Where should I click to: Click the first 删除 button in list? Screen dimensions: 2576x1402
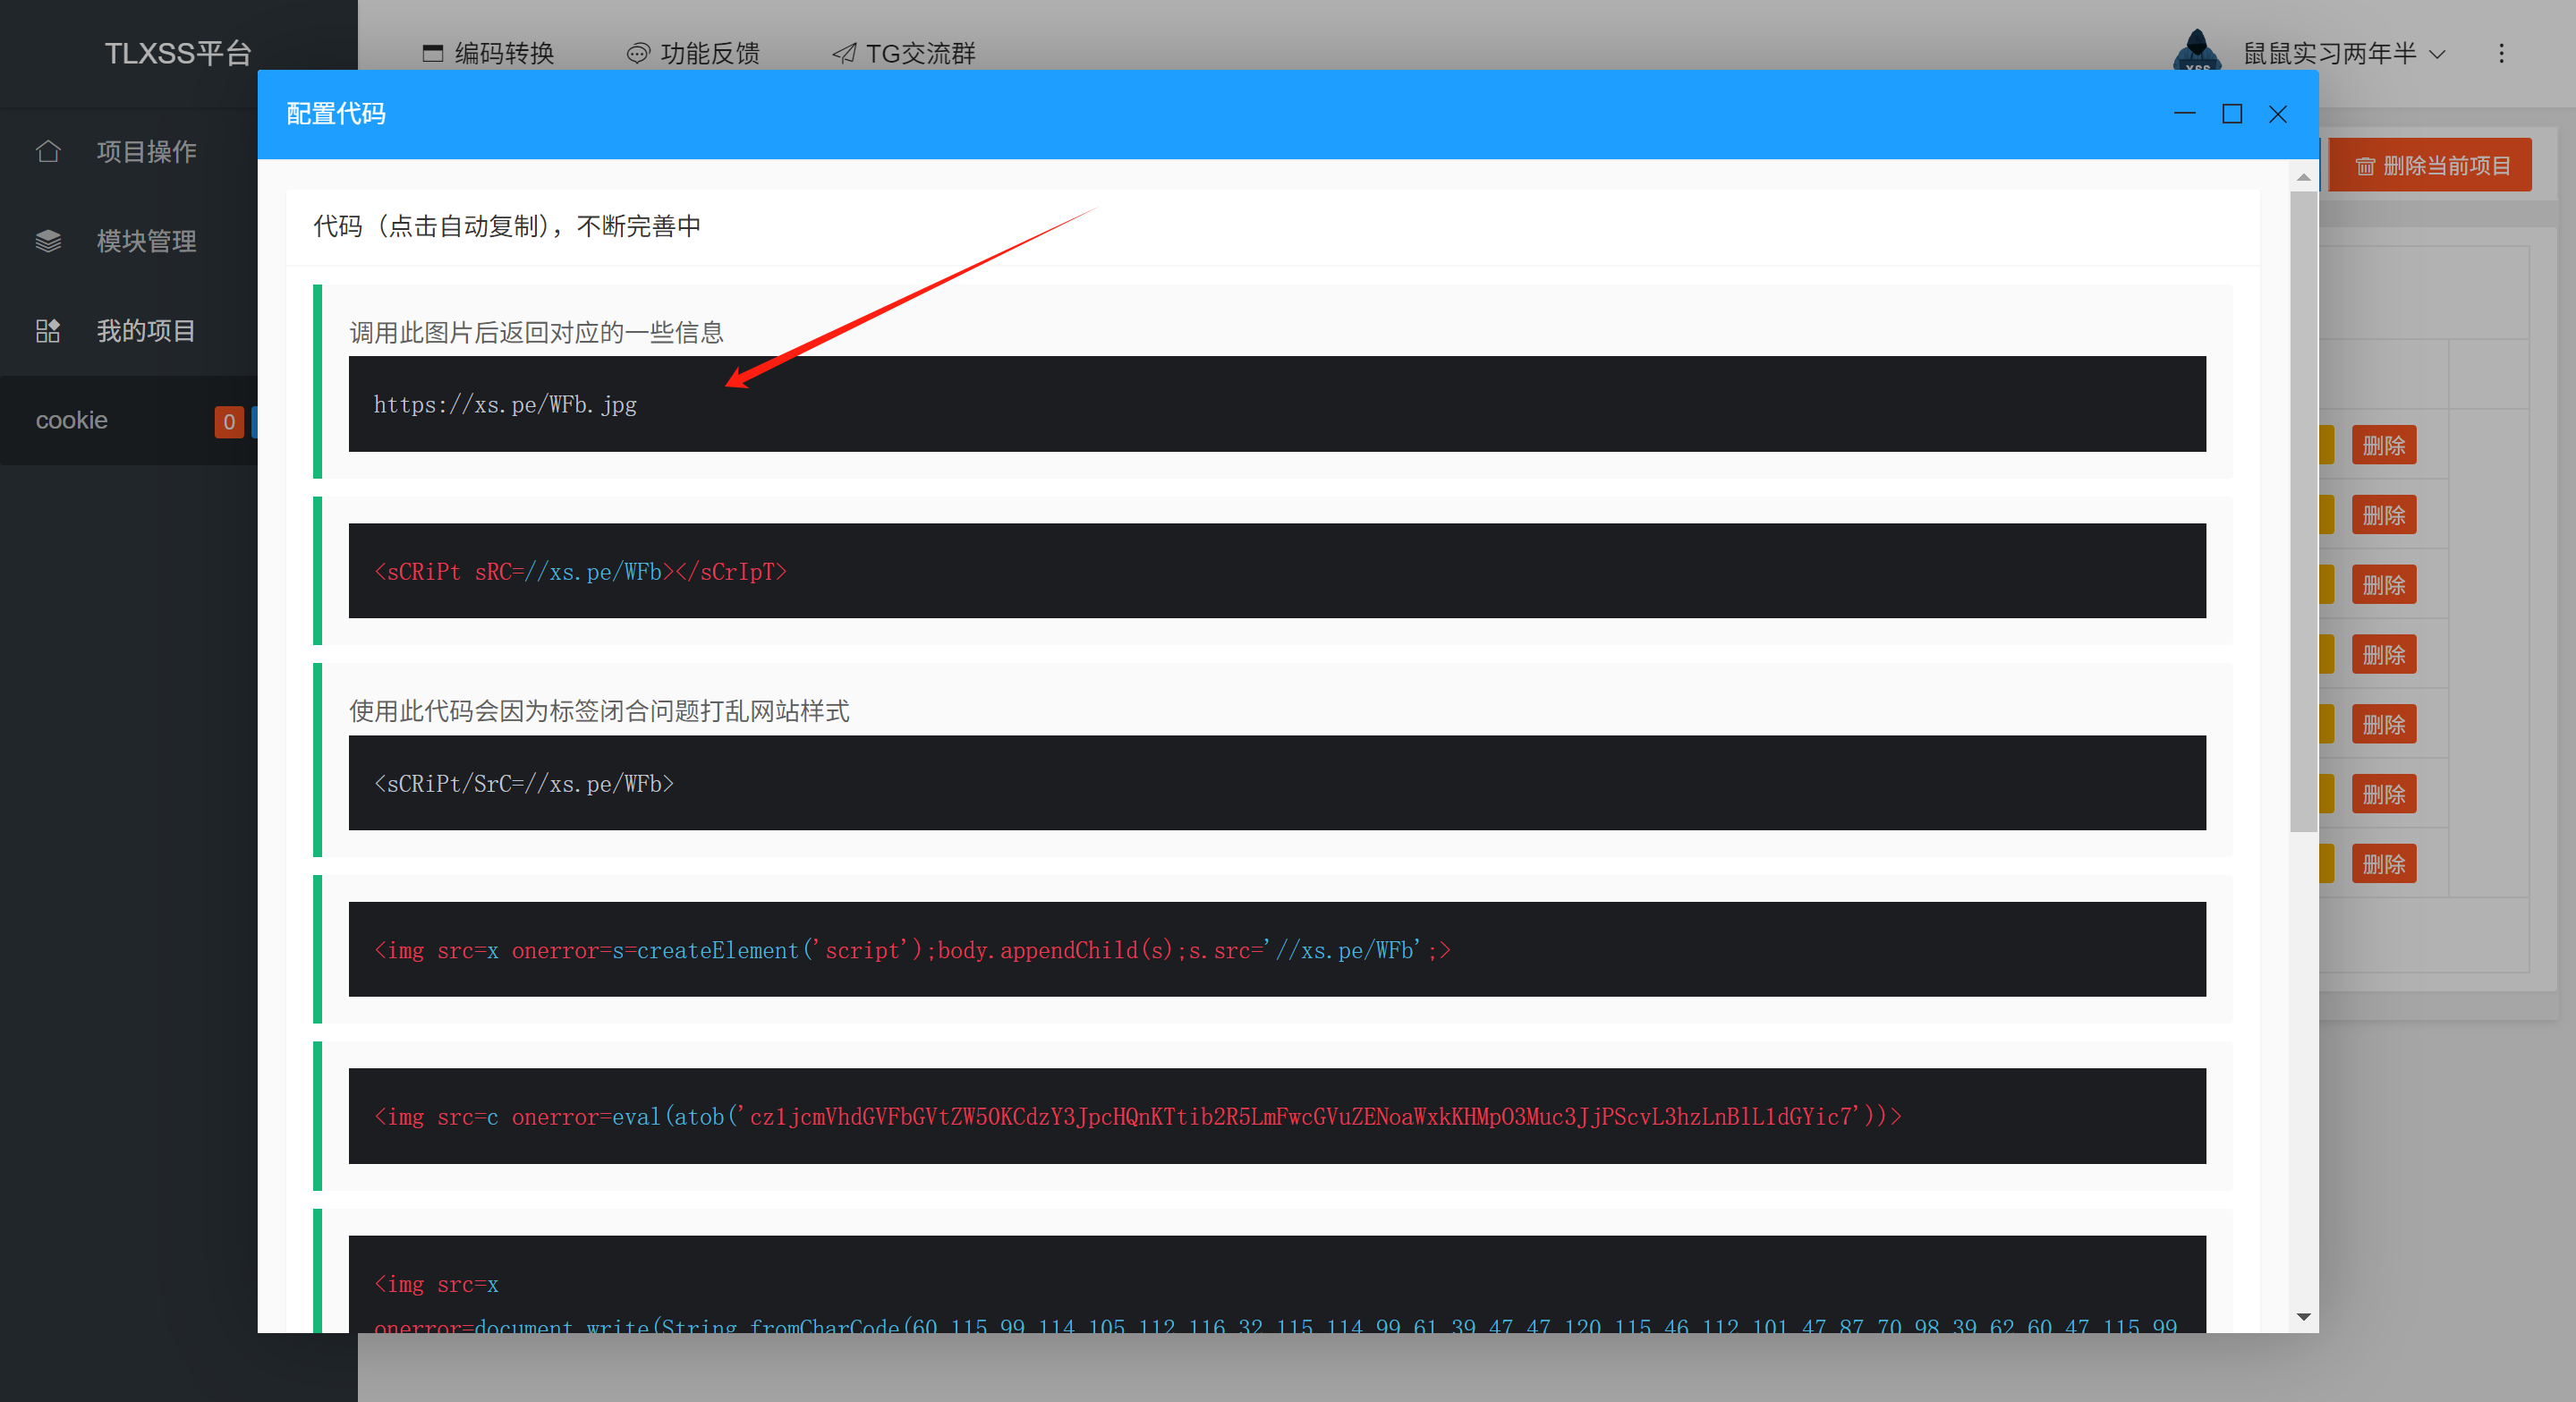[x=2383, y=446]
